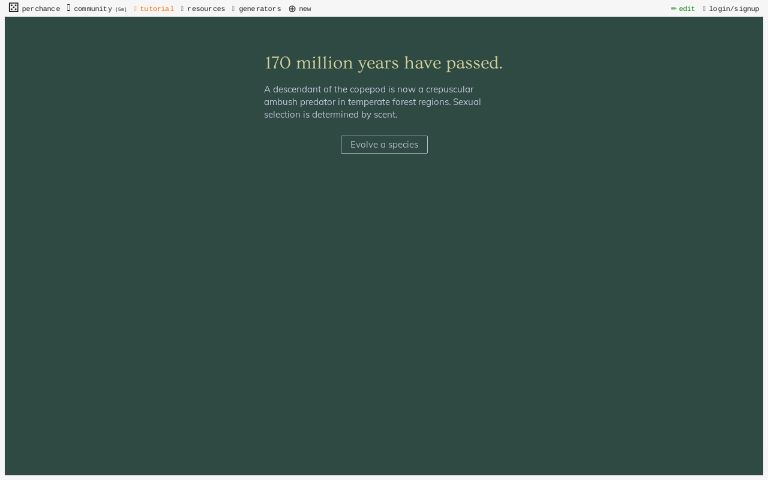Click the icon beside login/signup

click(x=704, y=9)
